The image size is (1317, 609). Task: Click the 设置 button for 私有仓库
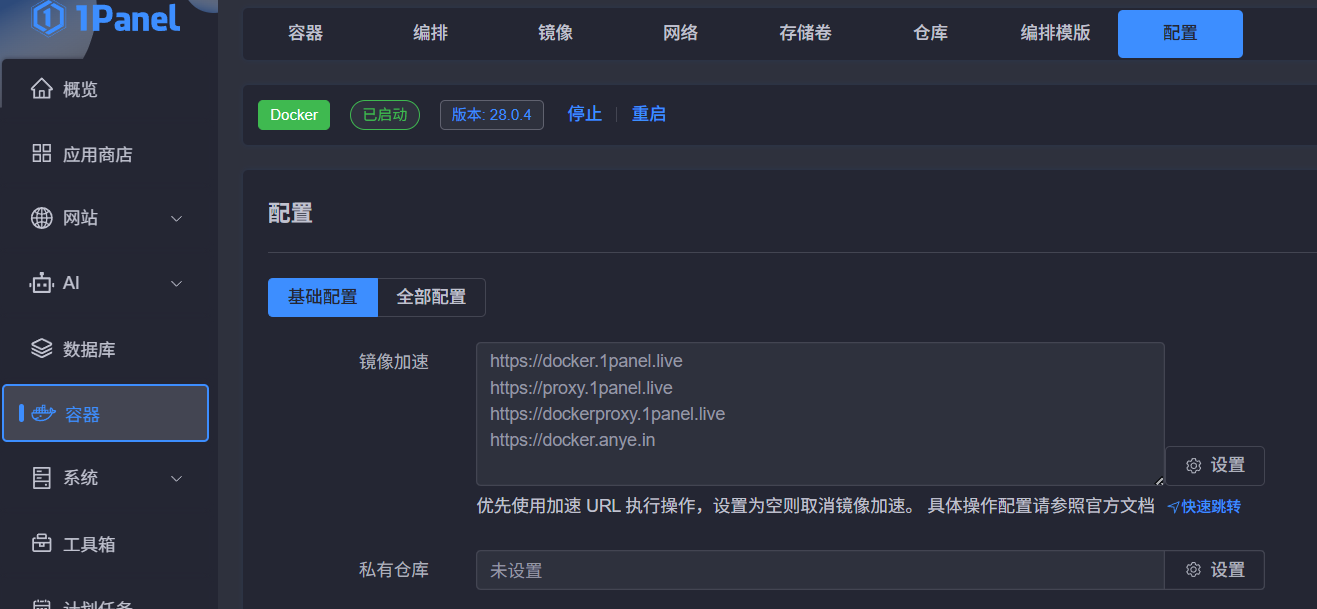tap(1215, 570)
